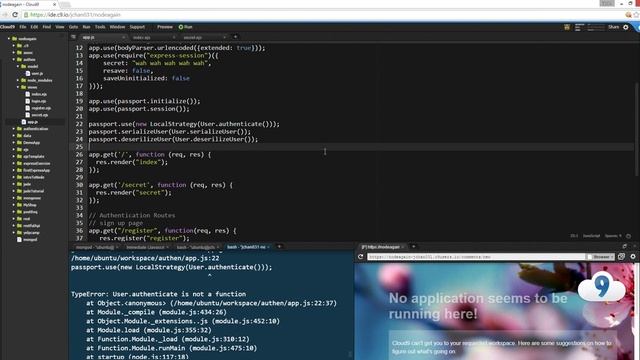Click the yellow notification icon near Share
This screenshot has height=360, width=640.
coord(567,27)
